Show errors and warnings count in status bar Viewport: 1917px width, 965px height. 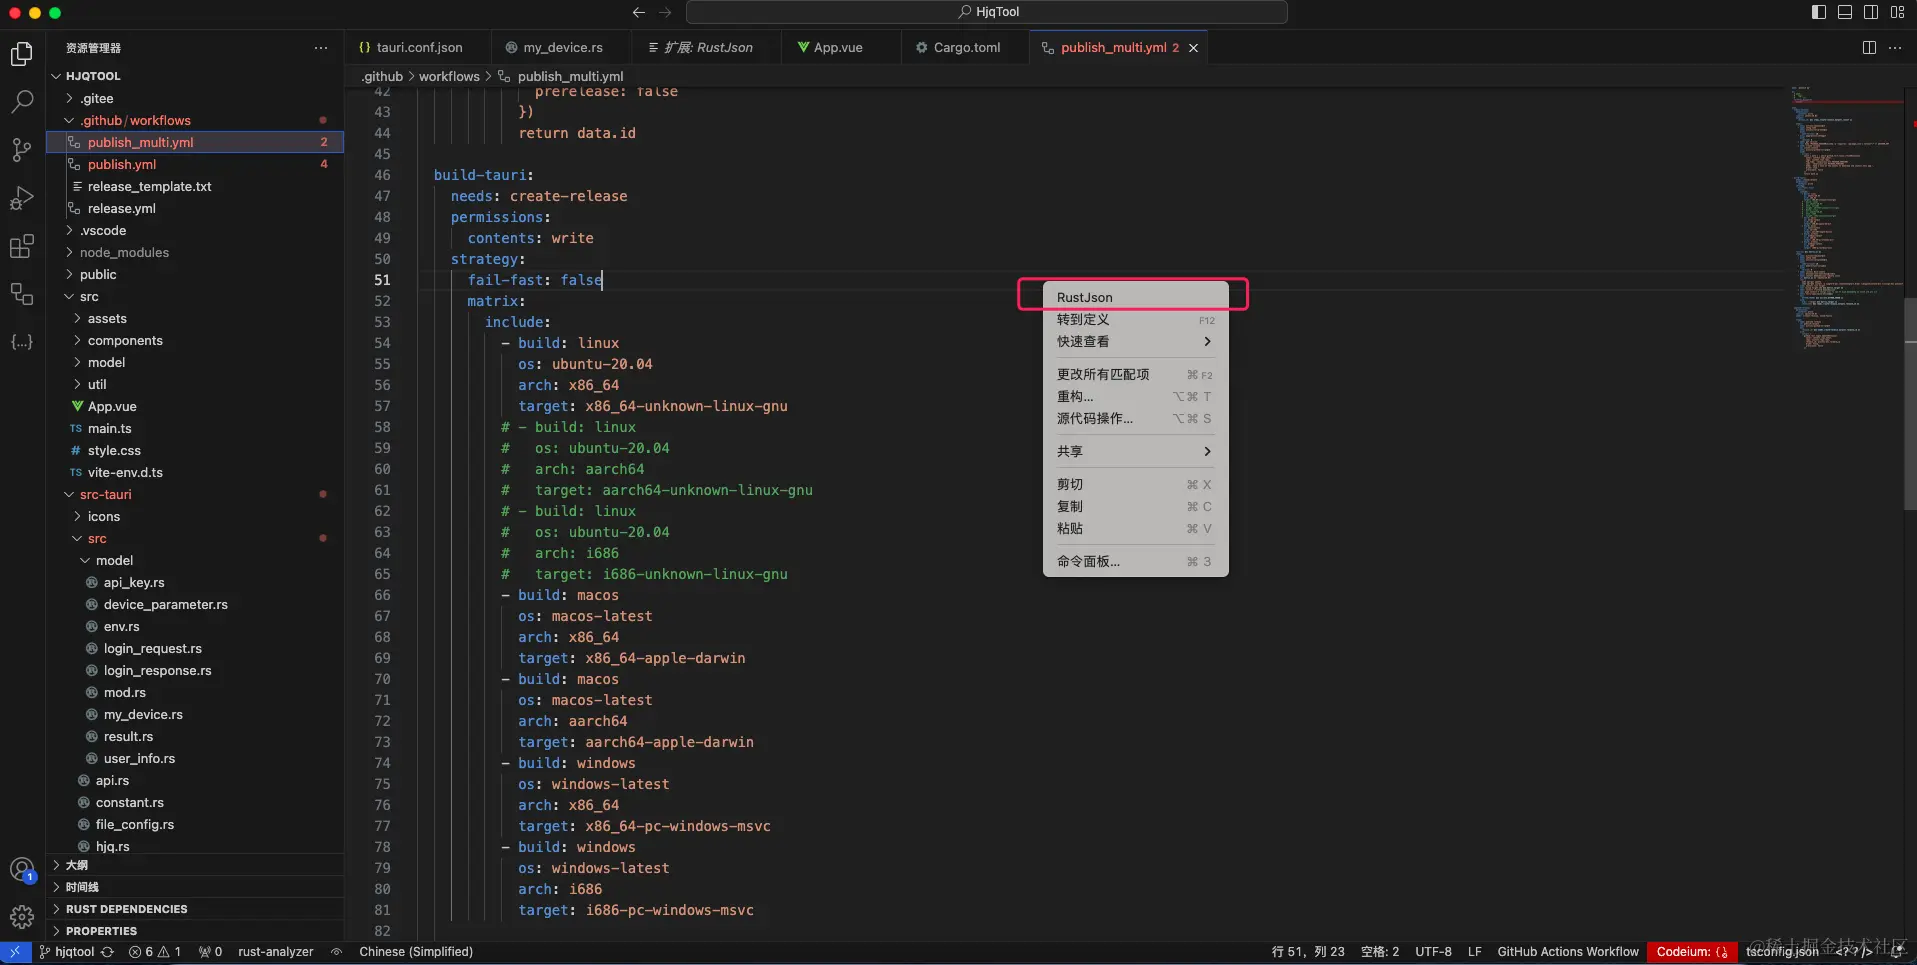[155, 952]
